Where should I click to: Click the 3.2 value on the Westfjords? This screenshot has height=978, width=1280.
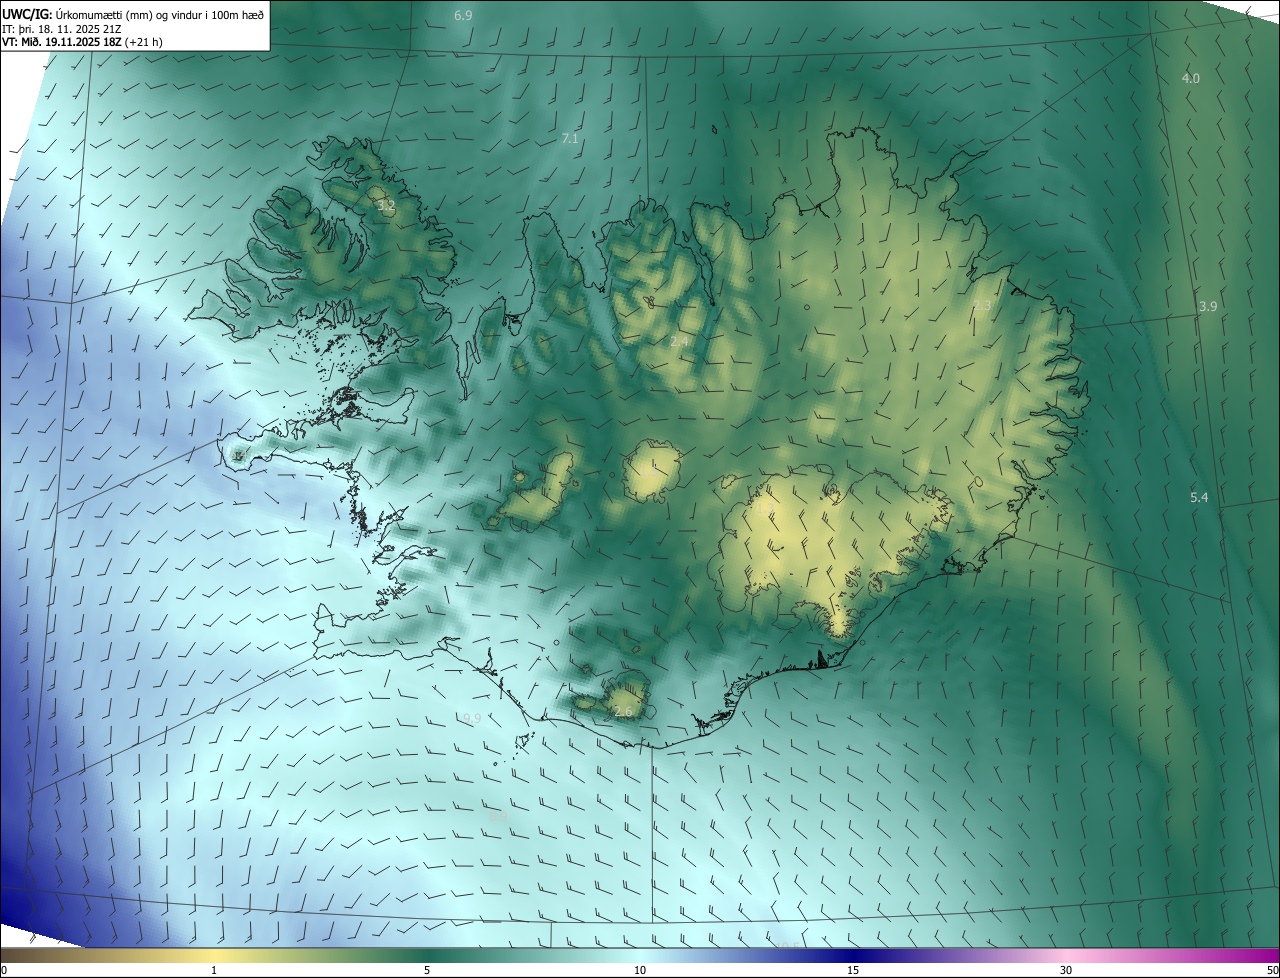pos(386,205)
